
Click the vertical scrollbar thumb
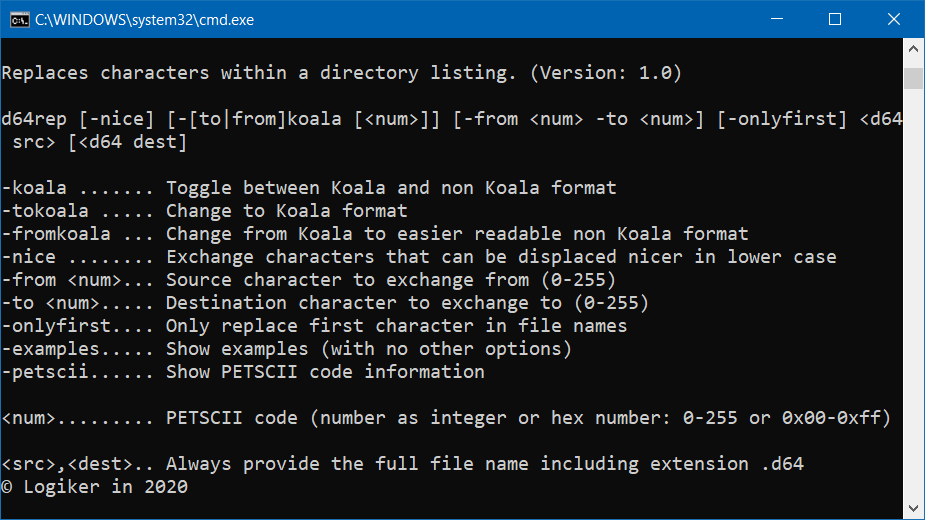913,79
